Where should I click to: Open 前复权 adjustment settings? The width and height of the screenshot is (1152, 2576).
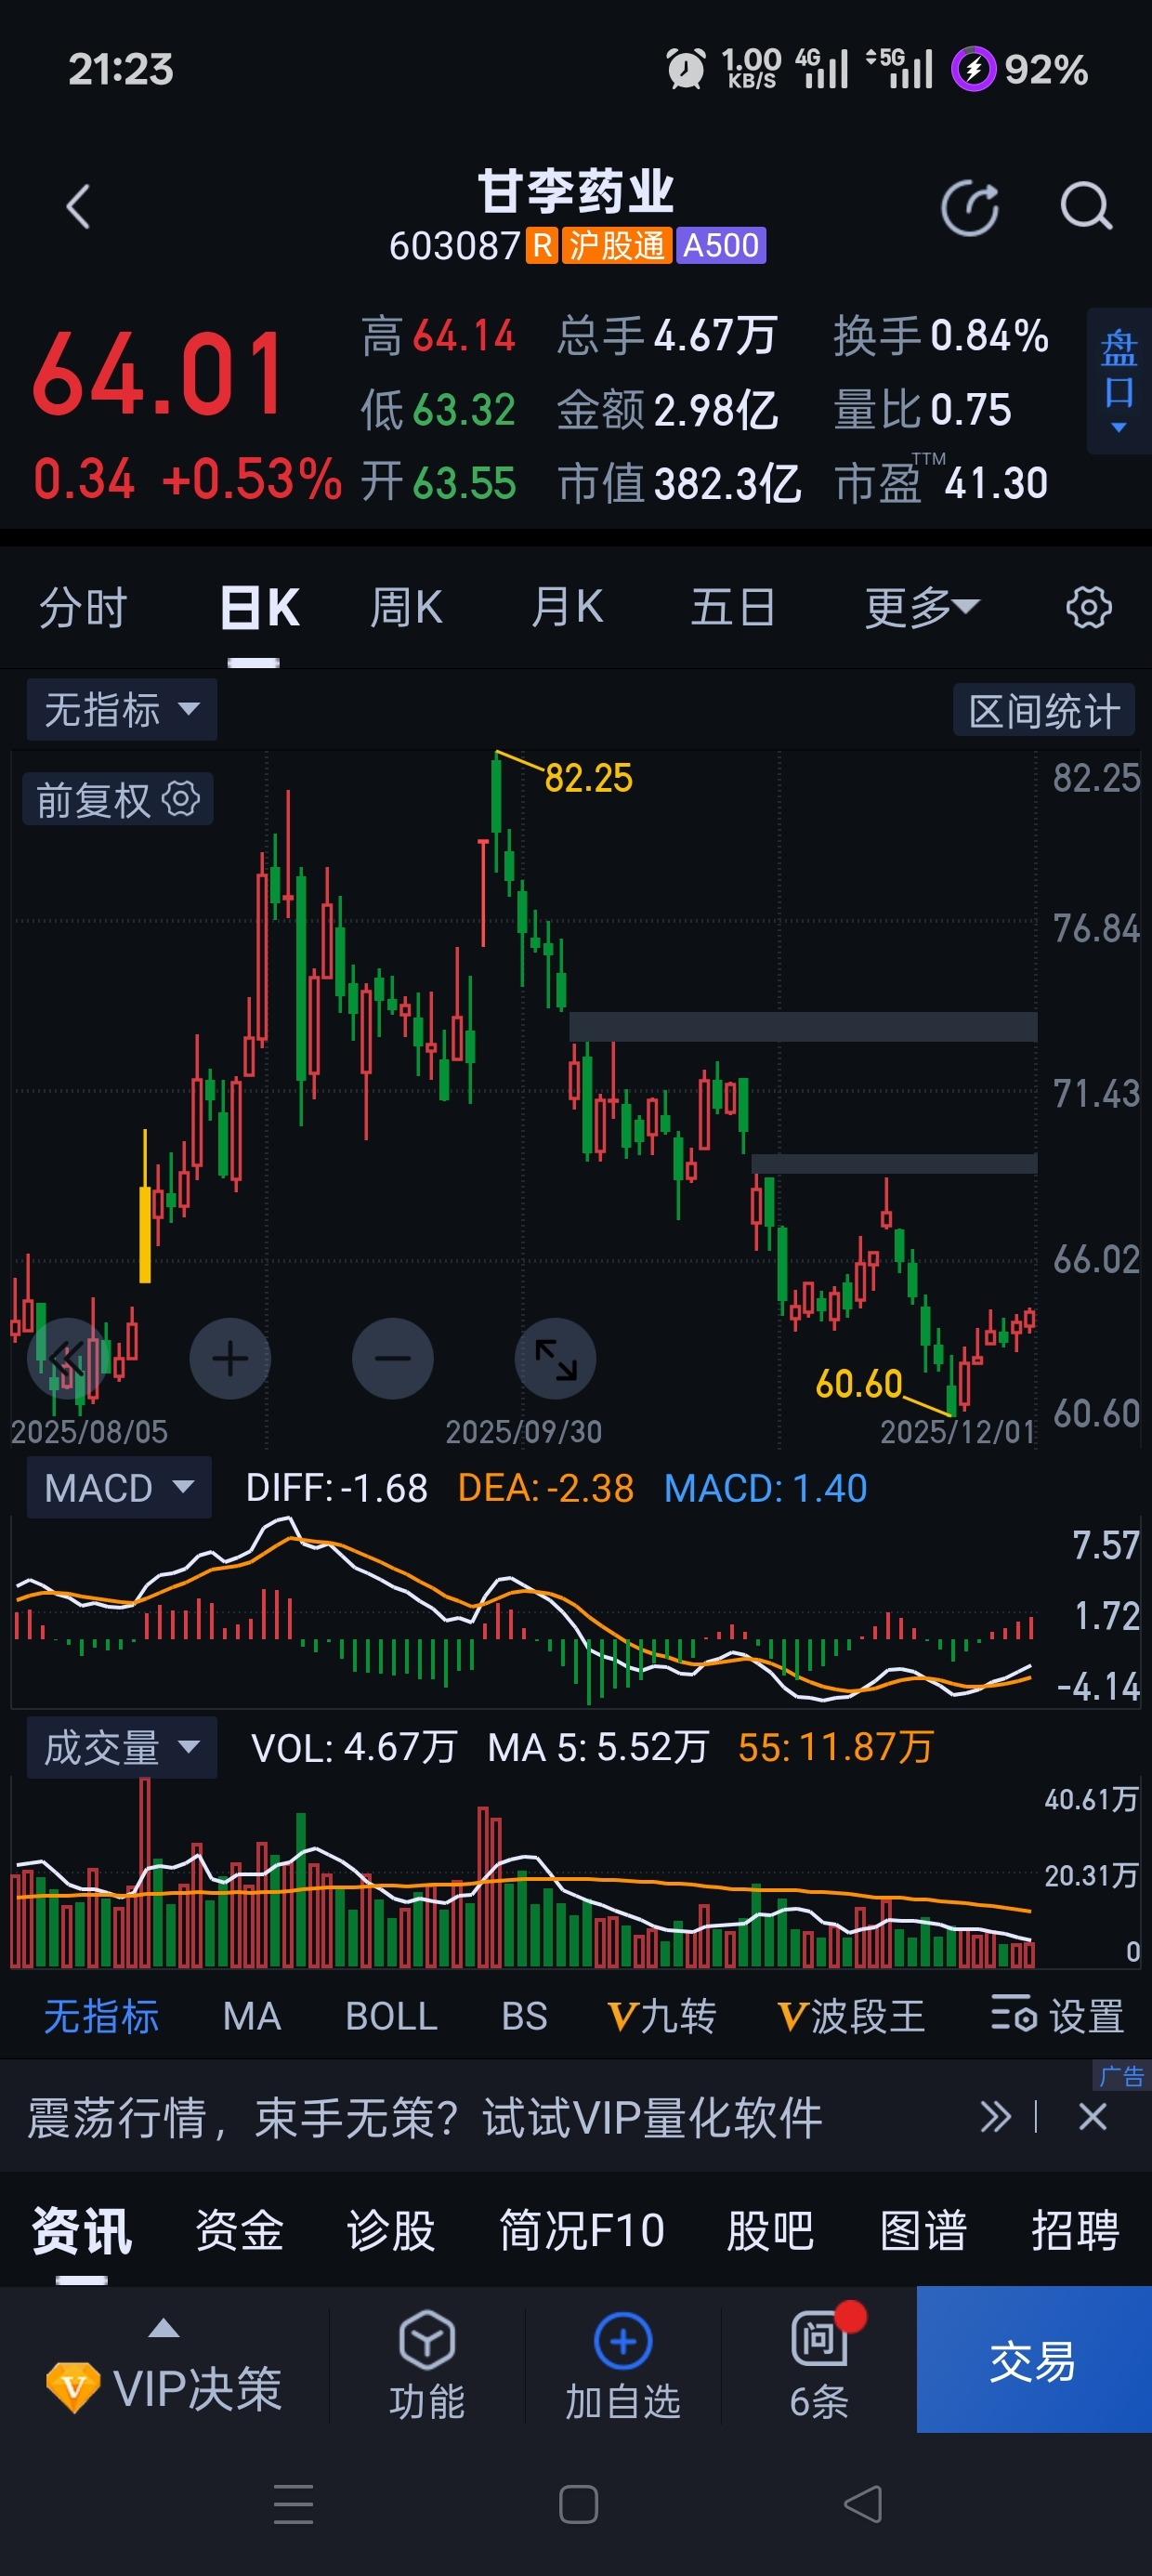tap(118, 799)
